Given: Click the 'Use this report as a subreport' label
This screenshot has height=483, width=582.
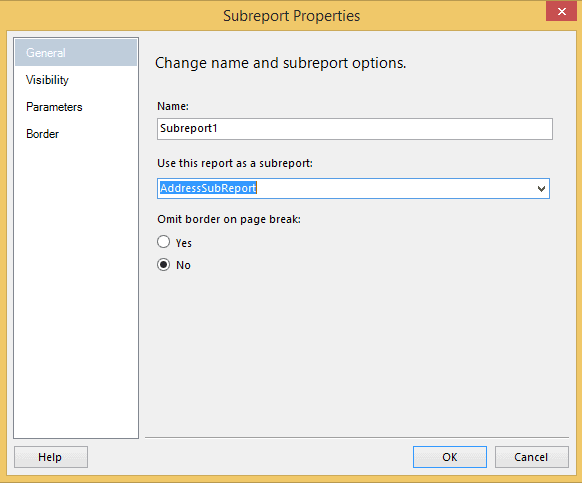Looking at the screenshot, I should [235, 163].
